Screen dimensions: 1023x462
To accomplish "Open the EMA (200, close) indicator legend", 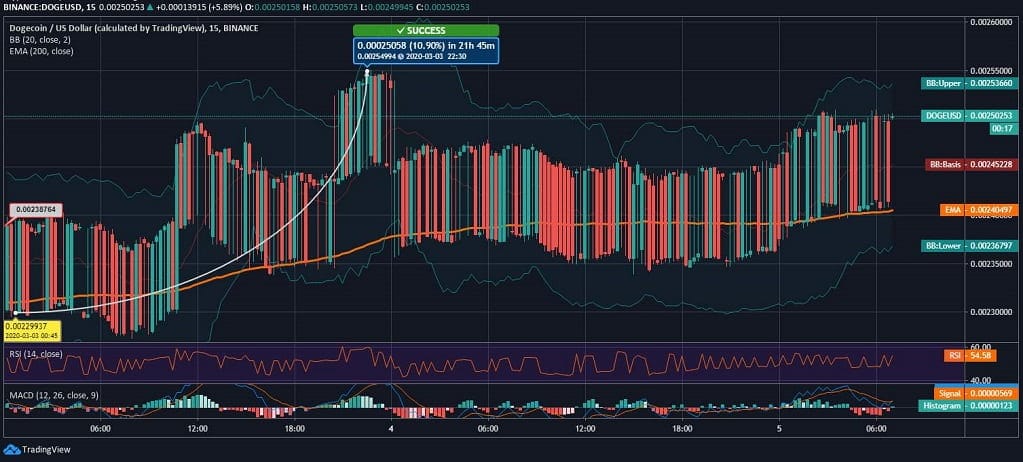I will pos(41,51).
